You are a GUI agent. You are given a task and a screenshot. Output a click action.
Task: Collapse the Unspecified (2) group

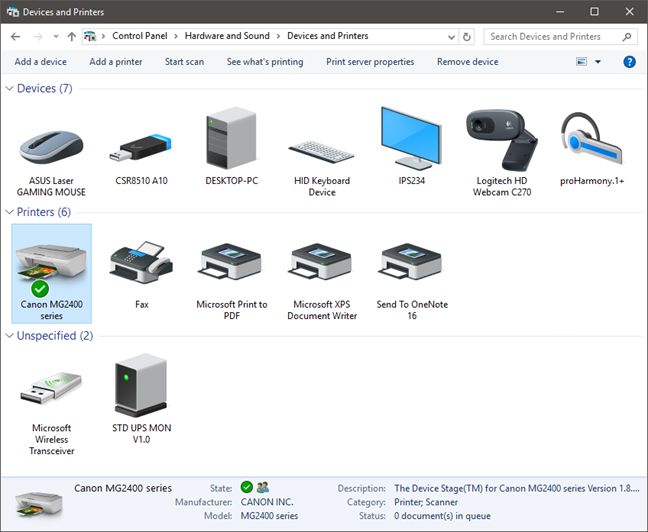[x=10, y=336]
